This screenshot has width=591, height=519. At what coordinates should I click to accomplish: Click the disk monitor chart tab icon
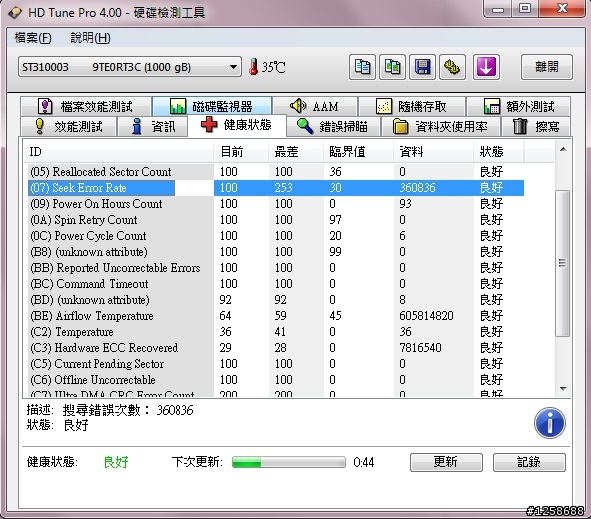178,106
